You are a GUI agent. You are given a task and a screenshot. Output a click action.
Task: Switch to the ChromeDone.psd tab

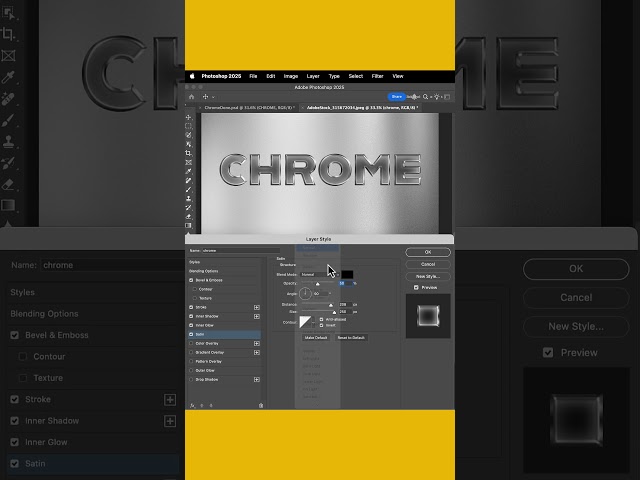click(249, 108)
